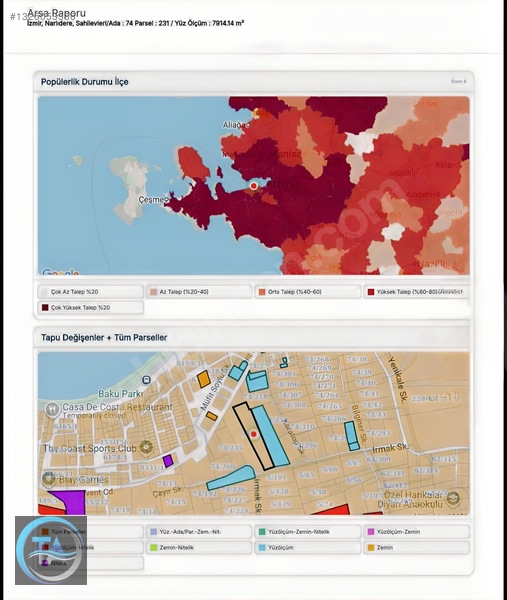Viewport: 507px width, 600px height.
Task: Click the Yüksek Talep red color swatch
Action: pyautogui.click(x=371, y=292)
